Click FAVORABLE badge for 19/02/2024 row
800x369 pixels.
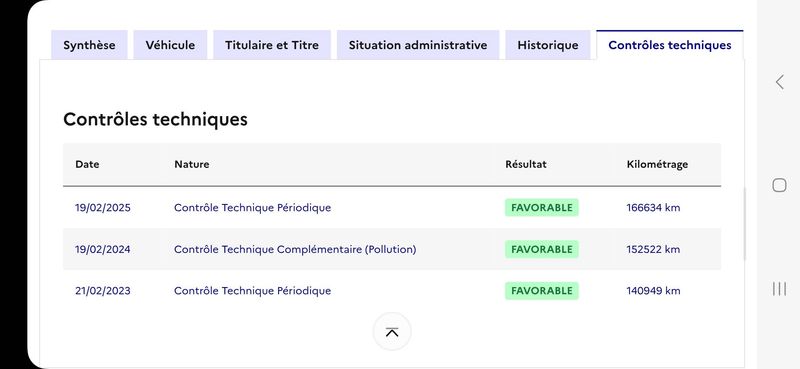pyautogui.click(x=542, y=249)
